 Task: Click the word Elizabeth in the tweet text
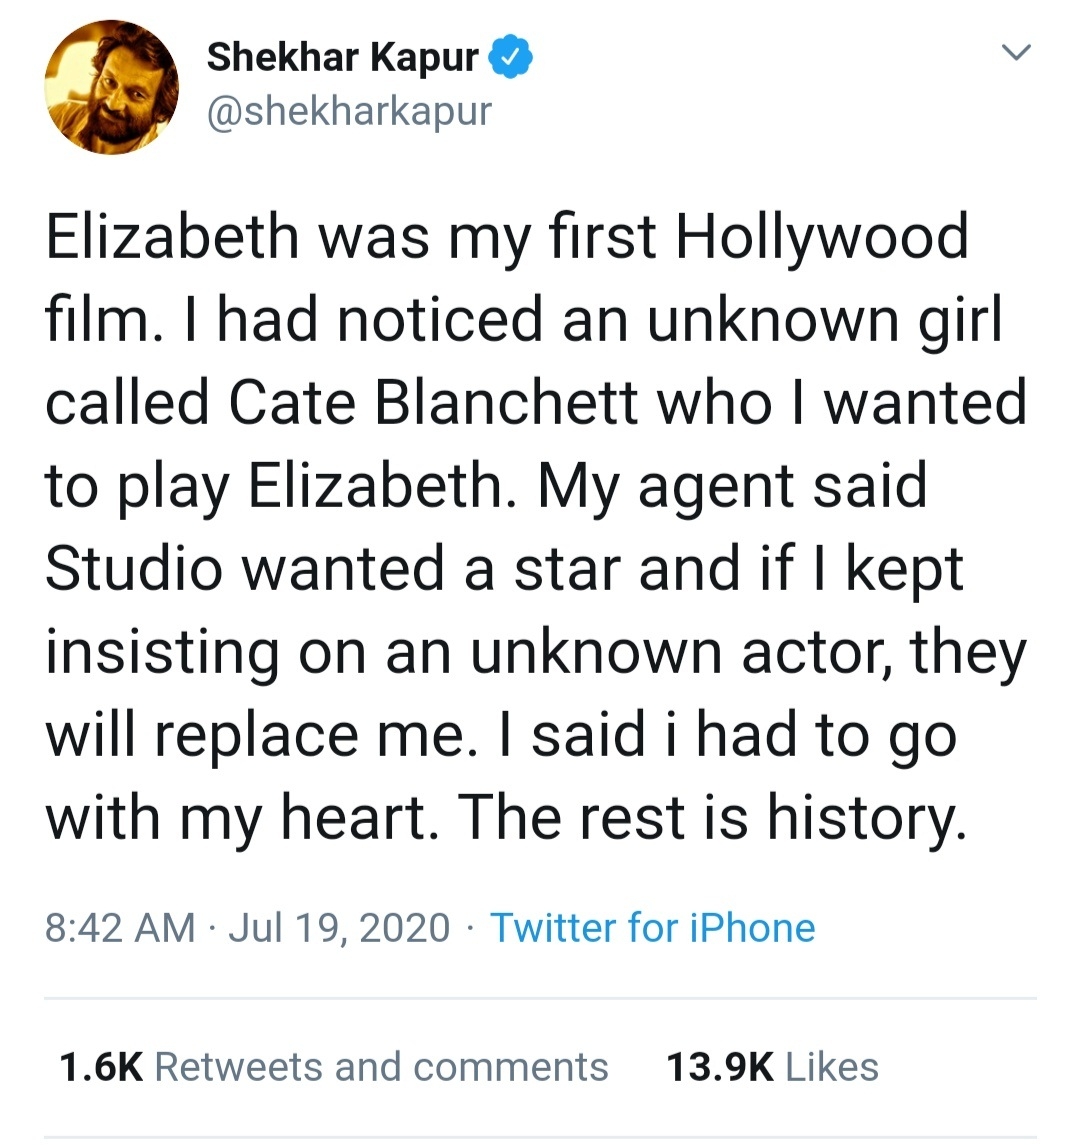pyautogui.click(x=170, y=234)
